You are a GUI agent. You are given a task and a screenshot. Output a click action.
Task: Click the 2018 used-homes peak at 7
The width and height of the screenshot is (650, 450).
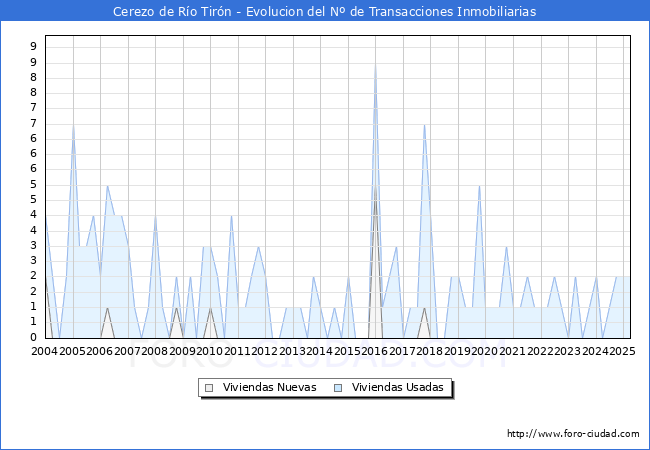click(424, 125)
